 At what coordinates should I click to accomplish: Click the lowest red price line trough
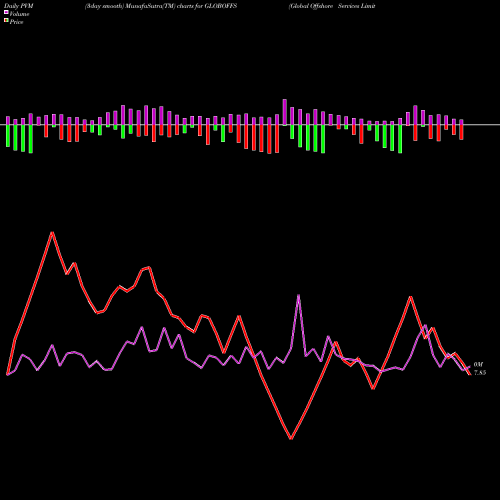point(291,439)
